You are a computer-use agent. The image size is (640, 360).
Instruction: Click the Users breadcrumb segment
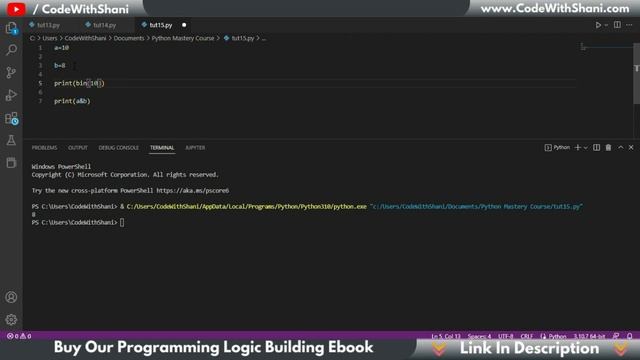50,38
